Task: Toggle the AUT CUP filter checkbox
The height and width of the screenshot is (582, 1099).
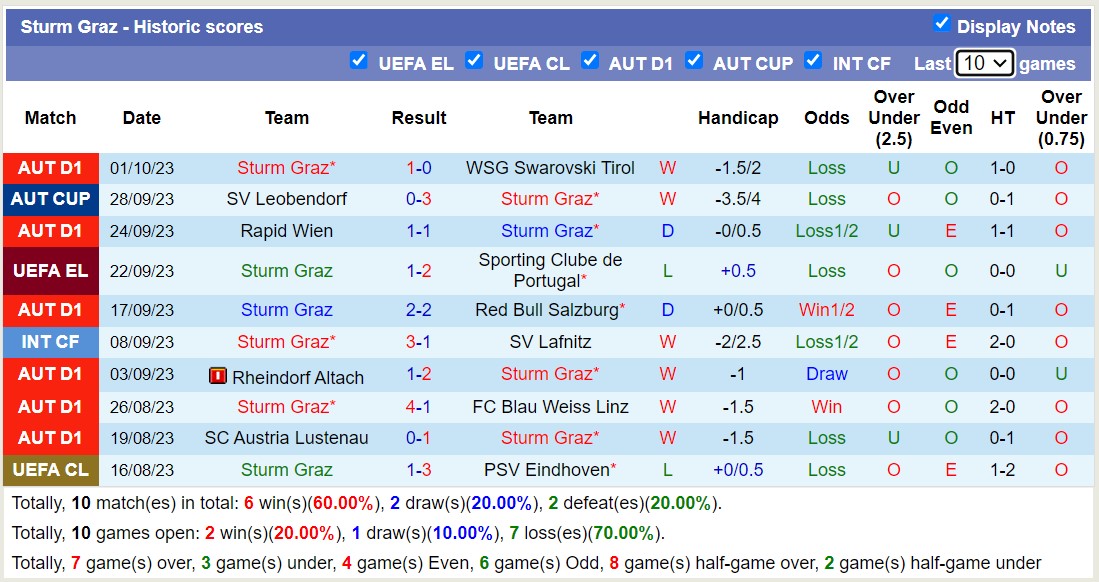Action: click(x=693, y=60)
